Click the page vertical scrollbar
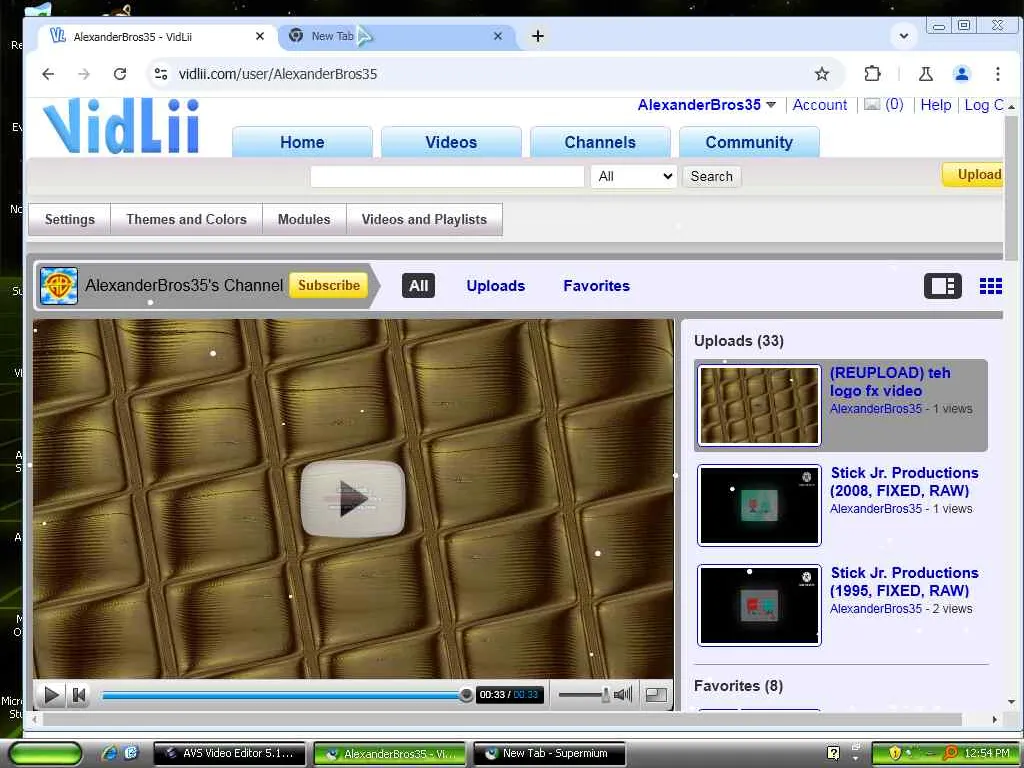Image resolution: width=1024 pixels, height=768 pixels. [x=1011, y=189]
